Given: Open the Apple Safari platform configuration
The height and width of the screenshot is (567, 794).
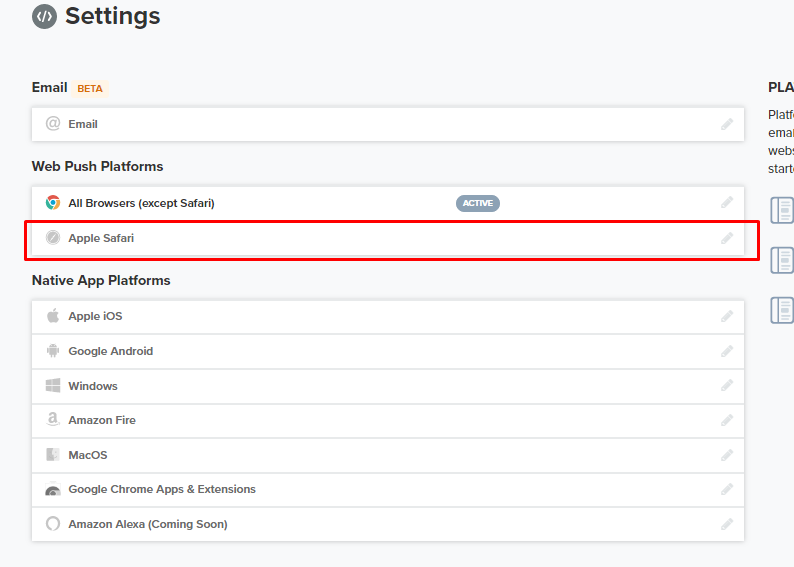Looking at the screenshot, I should pos(101,238).
